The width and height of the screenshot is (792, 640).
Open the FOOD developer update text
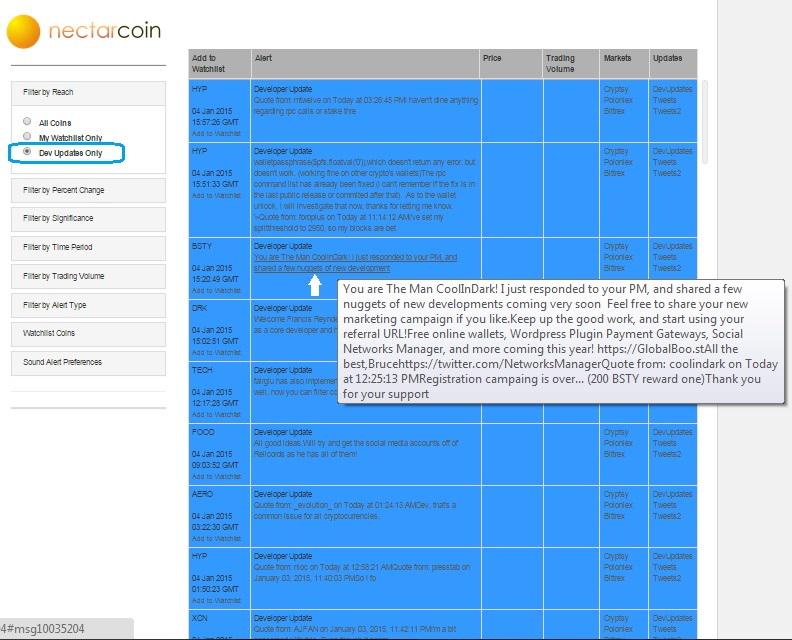click(x=356, y=449)
